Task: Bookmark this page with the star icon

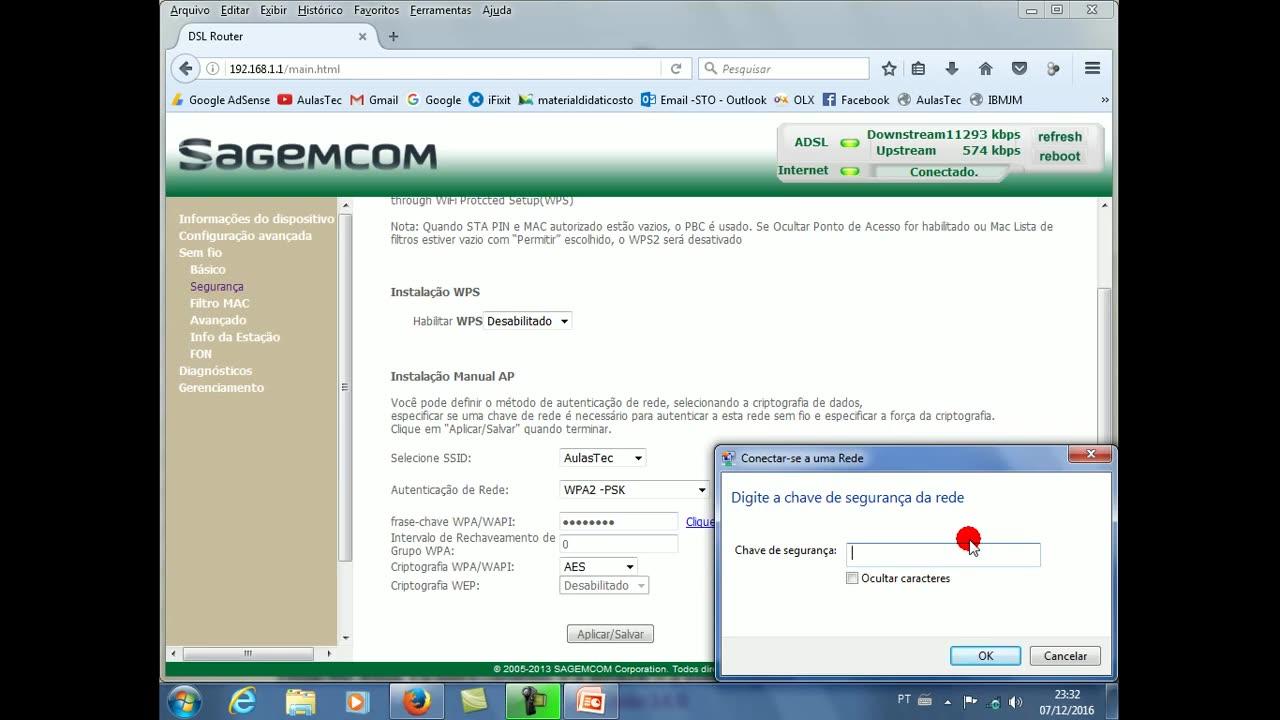Action: click(x=888, y=68)
